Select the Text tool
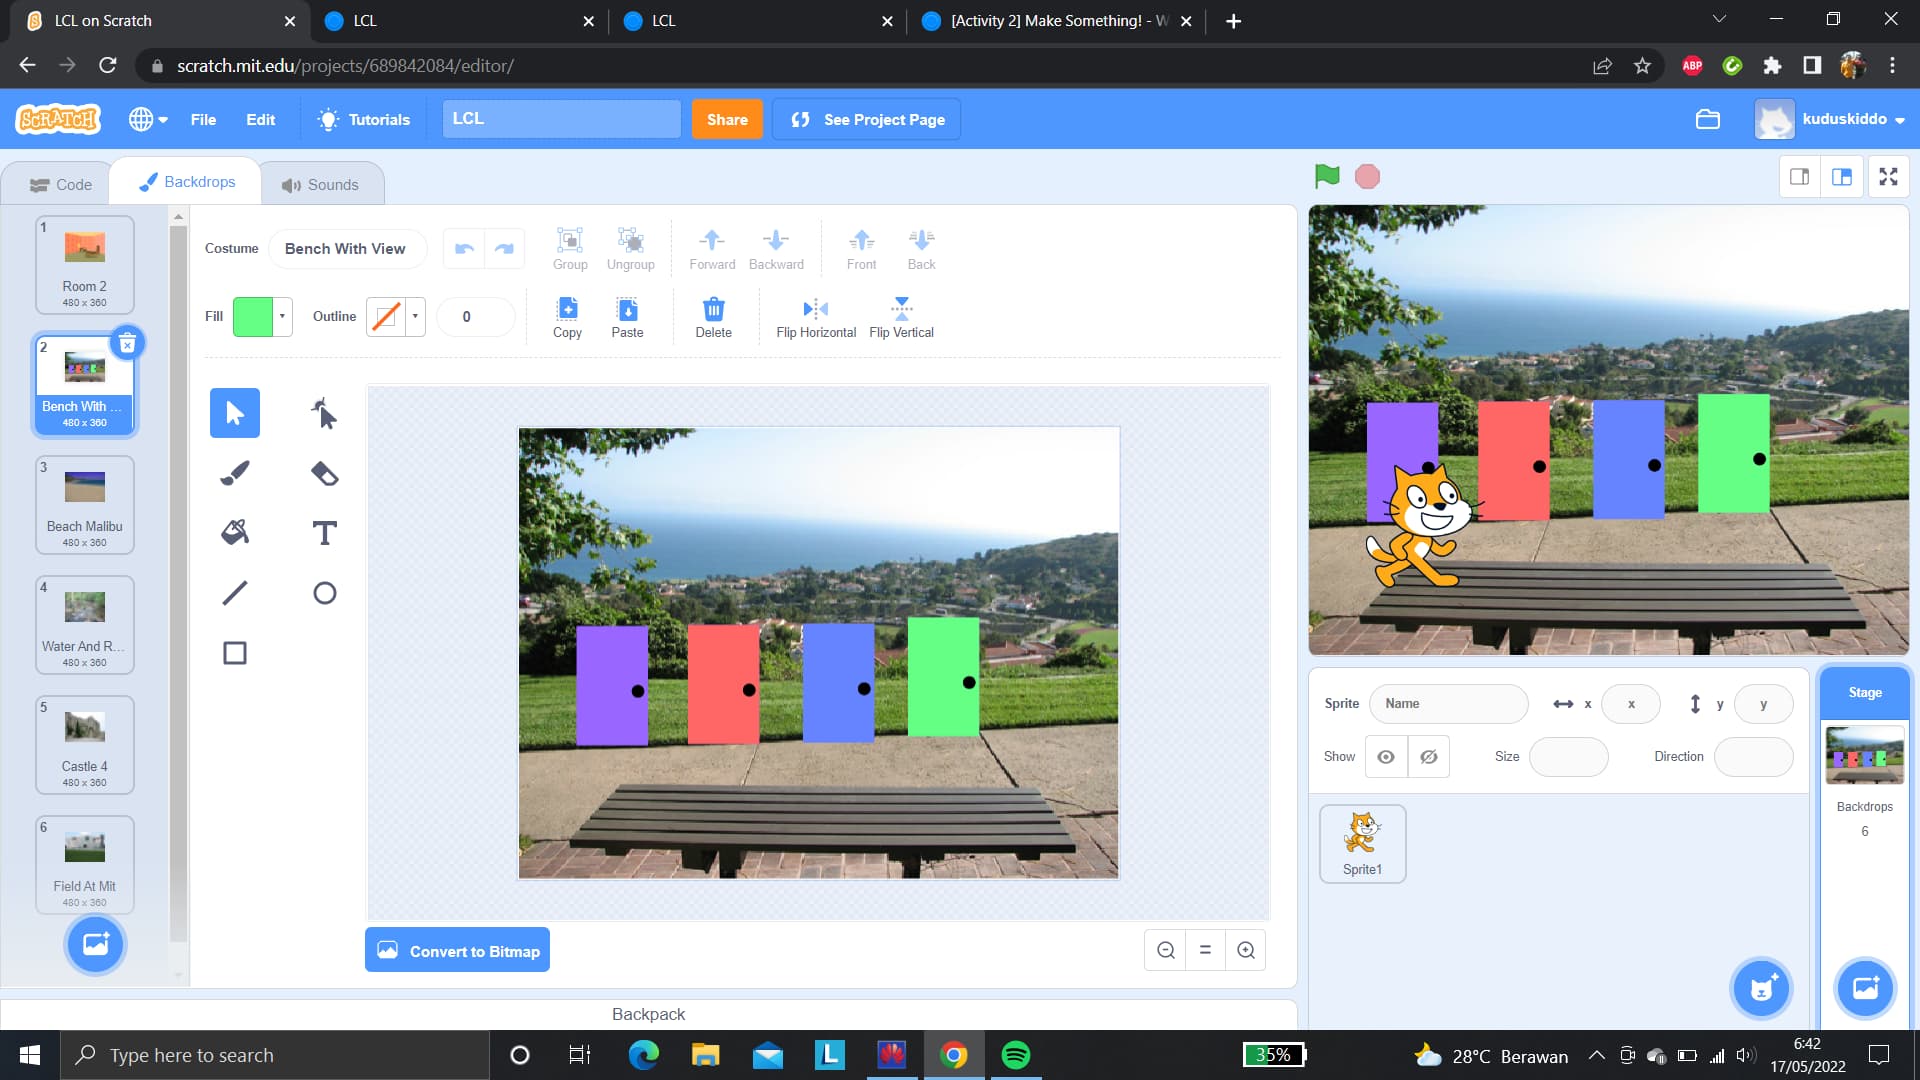The image size is (1920, 1080). click(324, 533)
